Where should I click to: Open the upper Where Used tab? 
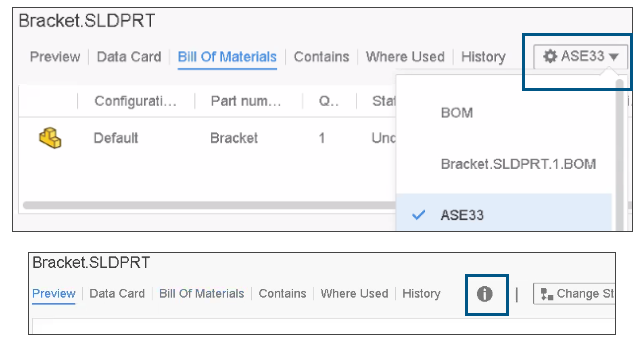pyautogui.click(x=405, y=57)
